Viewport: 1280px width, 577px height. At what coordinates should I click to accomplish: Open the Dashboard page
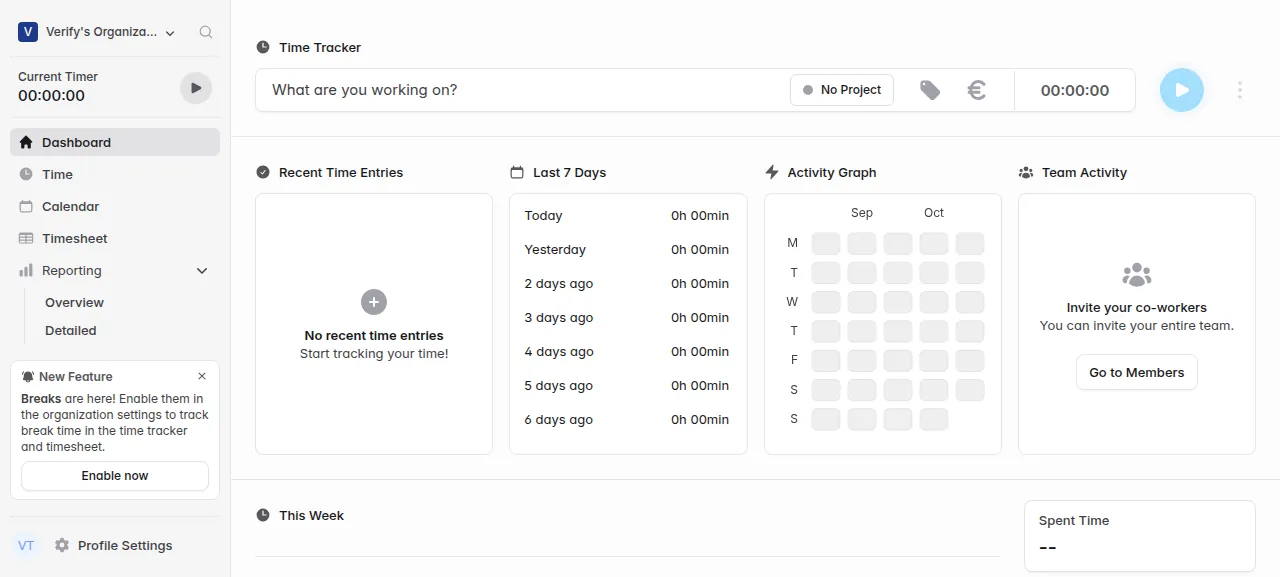point(115,142)
